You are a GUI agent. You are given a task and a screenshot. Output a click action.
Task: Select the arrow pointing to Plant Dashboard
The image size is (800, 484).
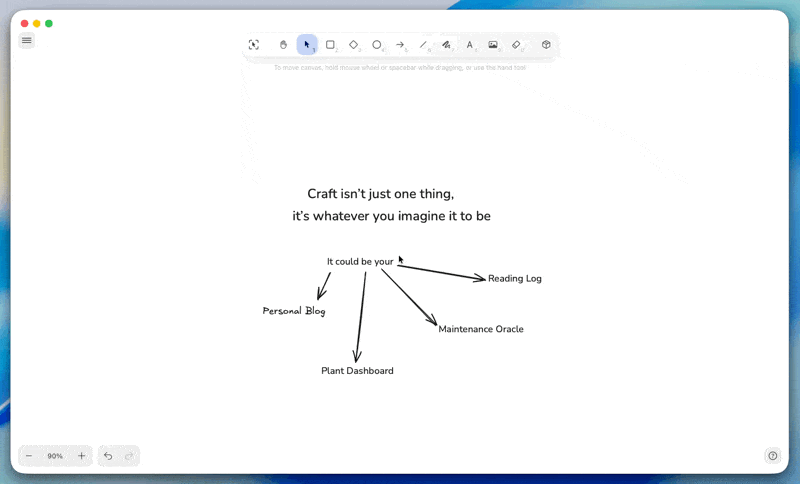click(x=361, y=317)
